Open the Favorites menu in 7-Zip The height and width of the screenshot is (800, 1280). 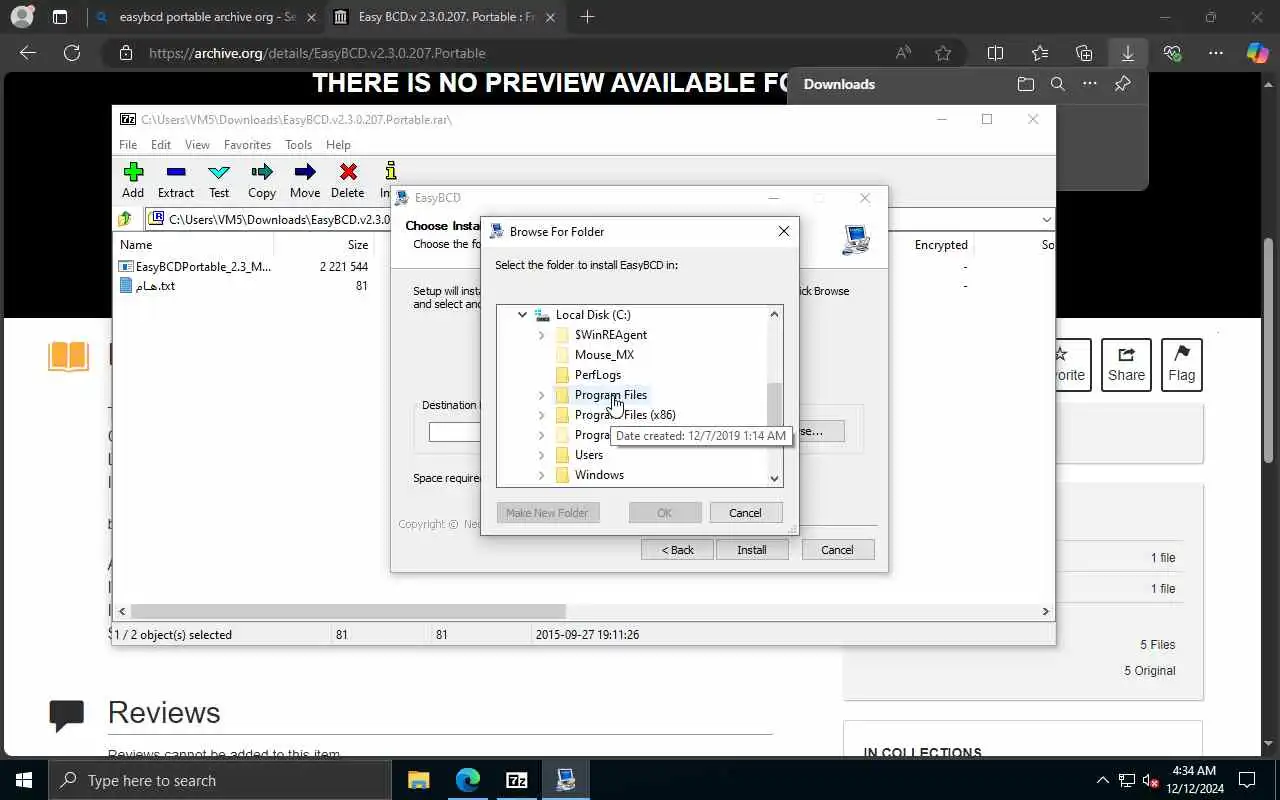click(247, 145)
